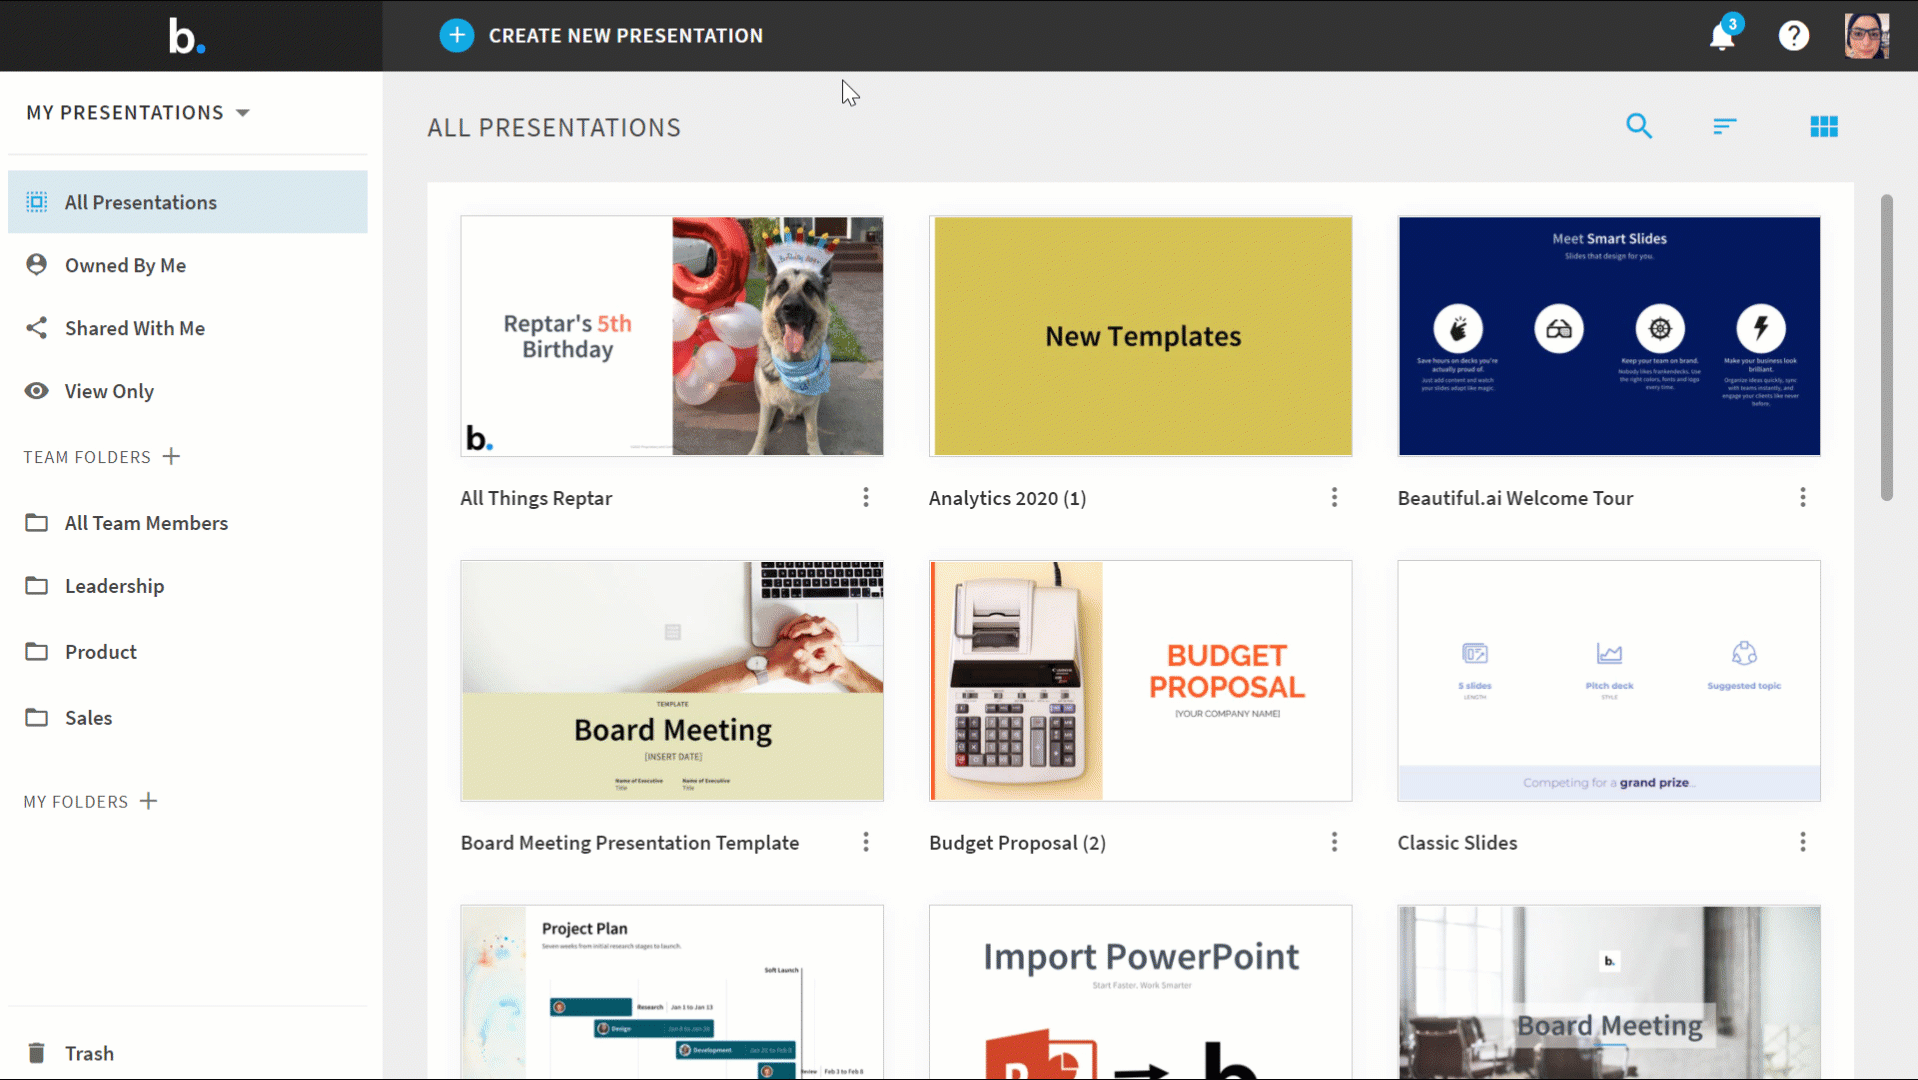
Task: Click the All Team Members folder icon
Action: tap(37, 523)
